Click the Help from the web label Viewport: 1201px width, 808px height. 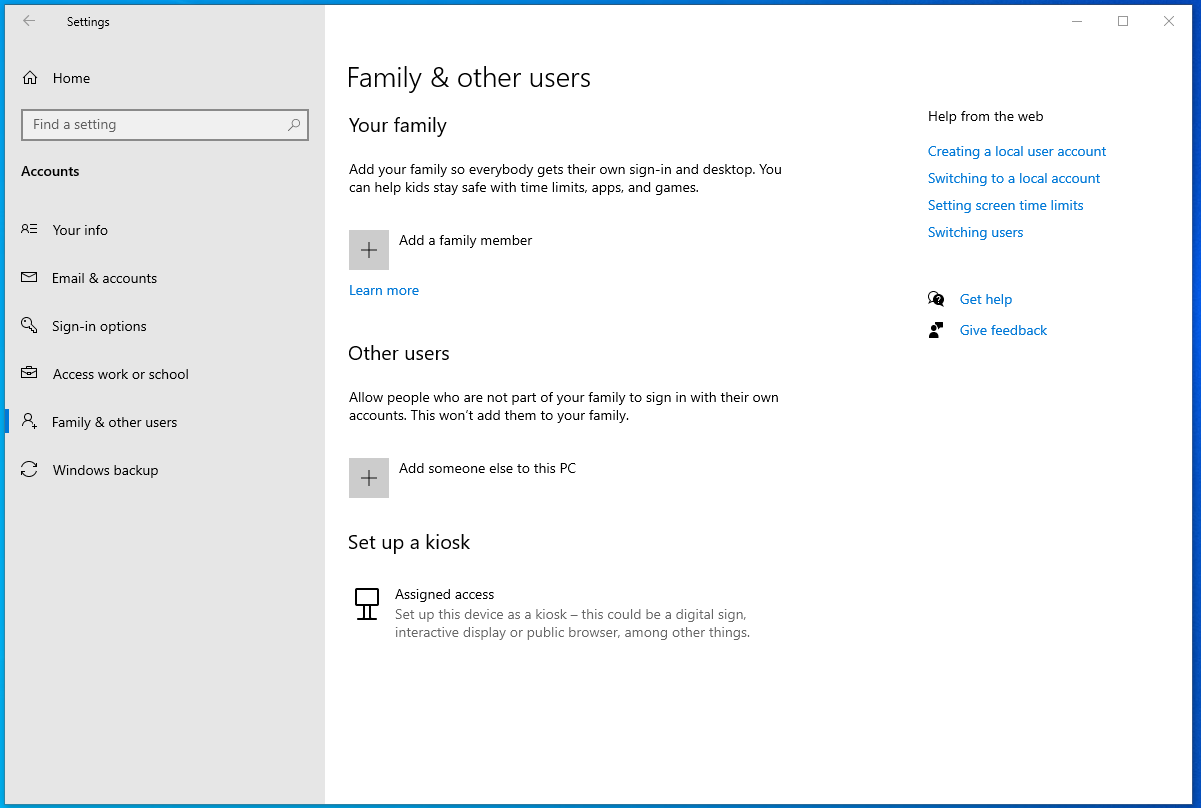click(x=985, y=116)
